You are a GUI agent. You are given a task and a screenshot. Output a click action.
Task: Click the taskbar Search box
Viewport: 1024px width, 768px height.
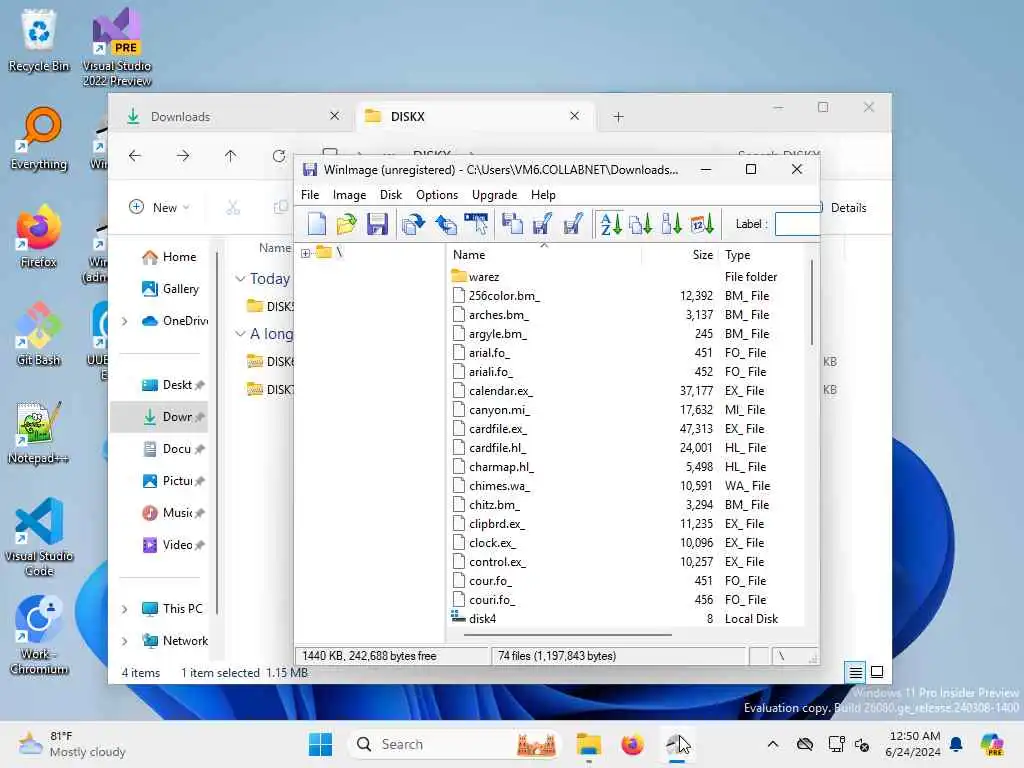click(x=456, y=744)
